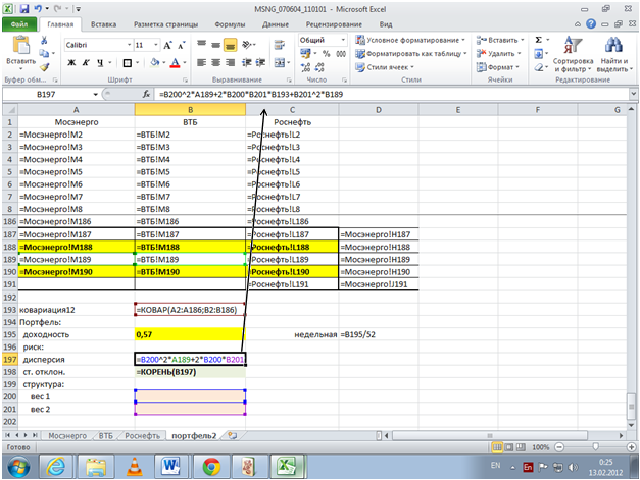Align text left in cell
The width and height of the screenshot is (640, 480).
click(201, 62)
